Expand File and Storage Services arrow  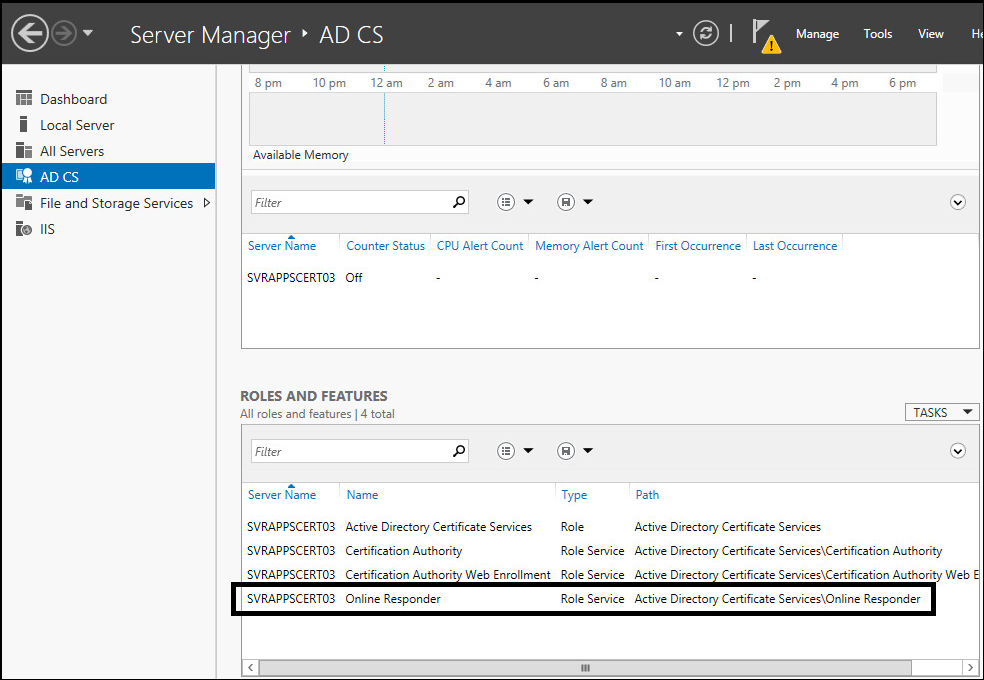pyautogui.click(x=206, y=203)
